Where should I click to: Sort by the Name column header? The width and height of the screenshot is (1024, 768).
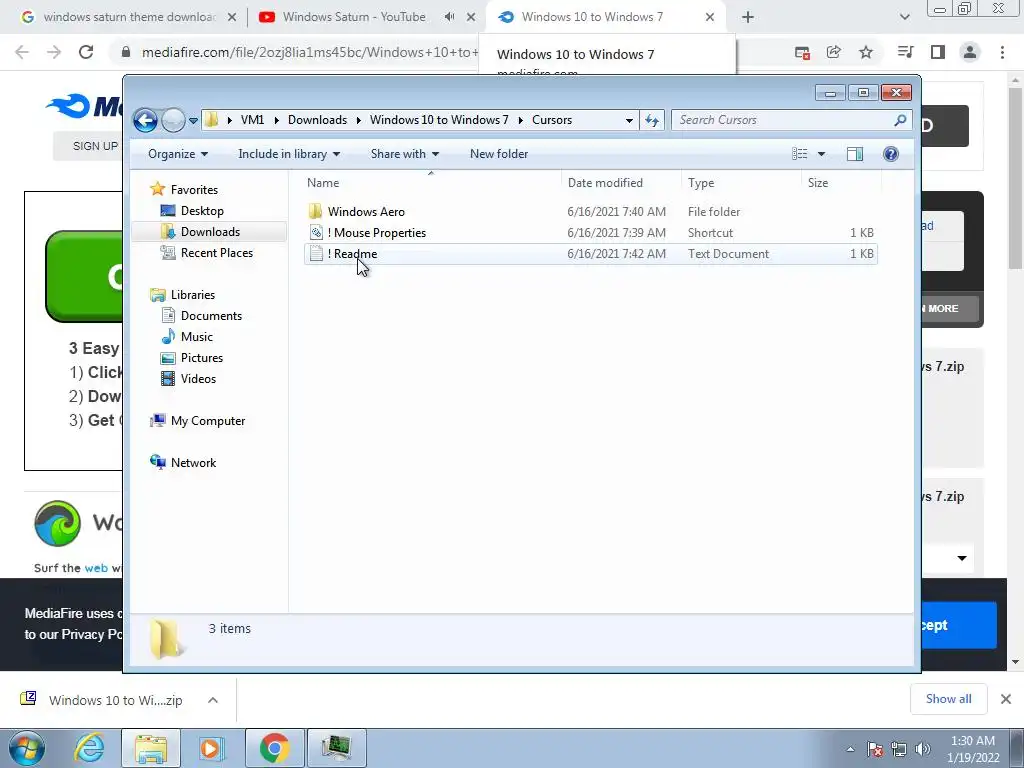click(x=431, y=183)
